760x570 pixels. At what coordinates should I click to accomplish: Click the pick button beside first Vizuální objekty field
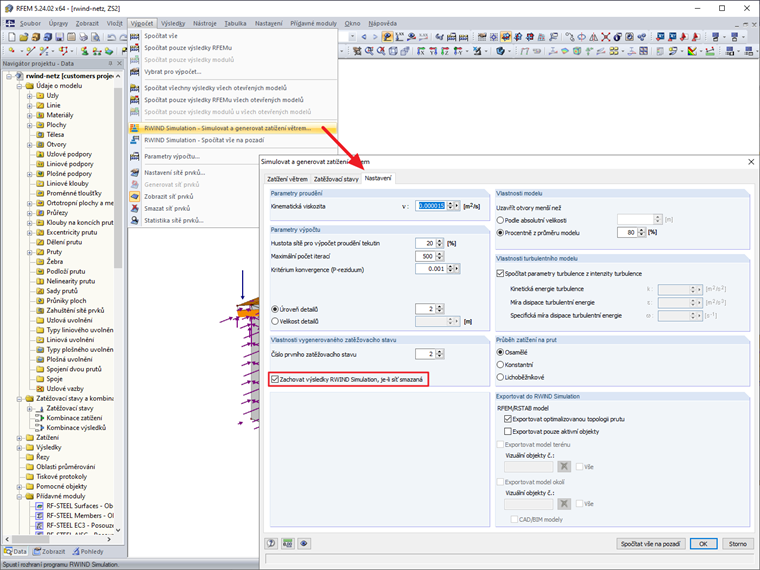point(564,467)
